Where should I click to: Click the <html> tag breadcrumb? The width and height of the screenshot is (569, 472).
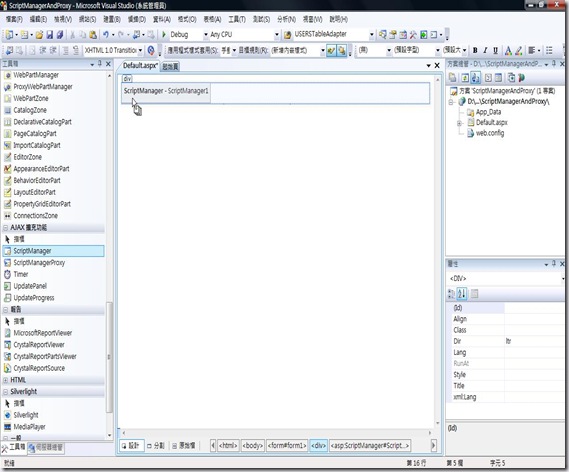coord(228,445)
